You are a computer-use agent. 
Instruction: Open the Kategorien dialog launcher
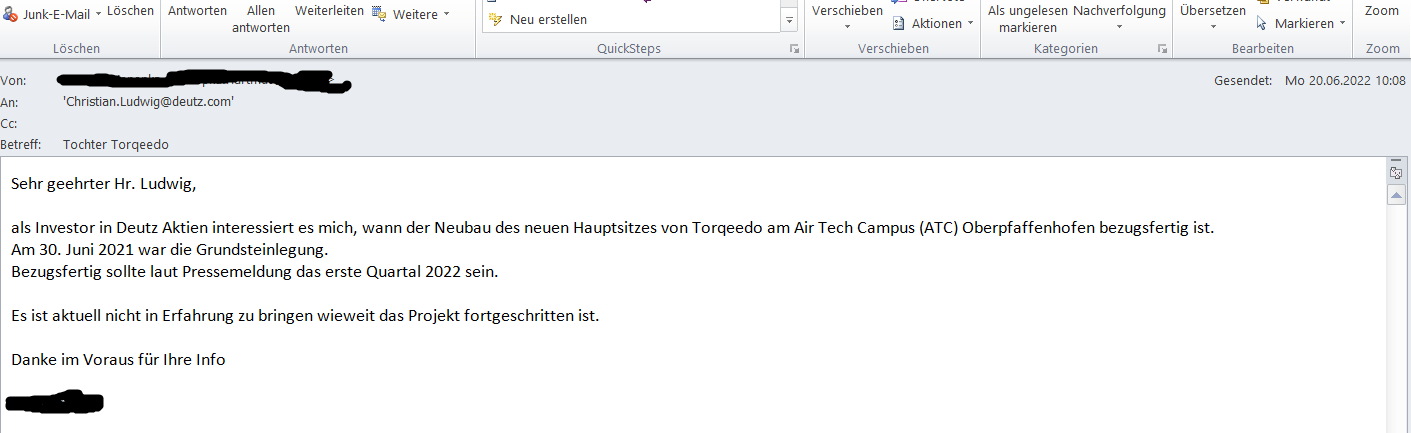coord(1163,49)
